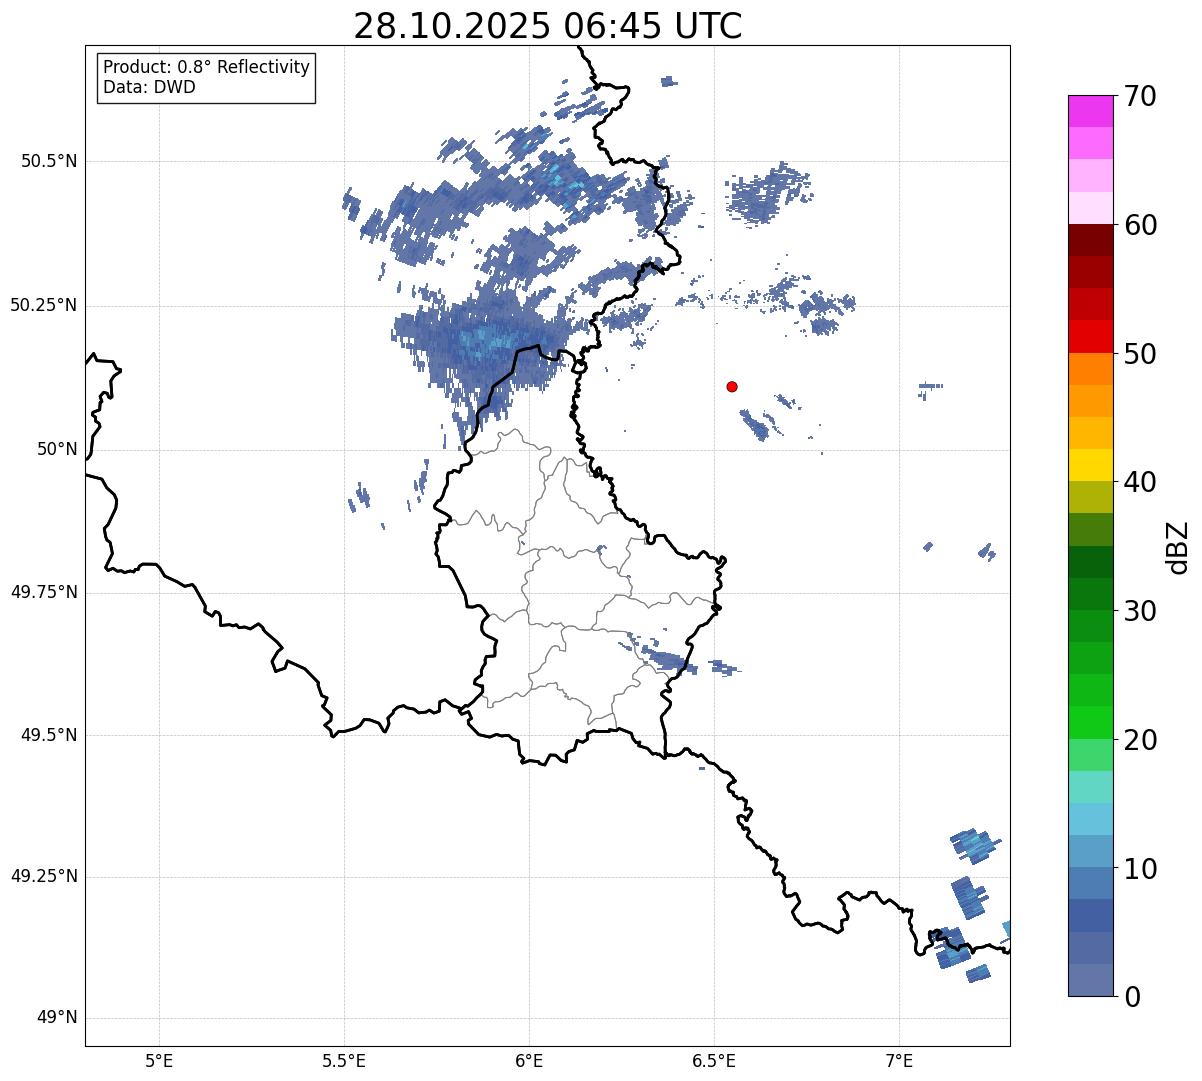1202x1081 pixels.
Task: Click the latitude label 49.25°N
Action: coord(43,877)
